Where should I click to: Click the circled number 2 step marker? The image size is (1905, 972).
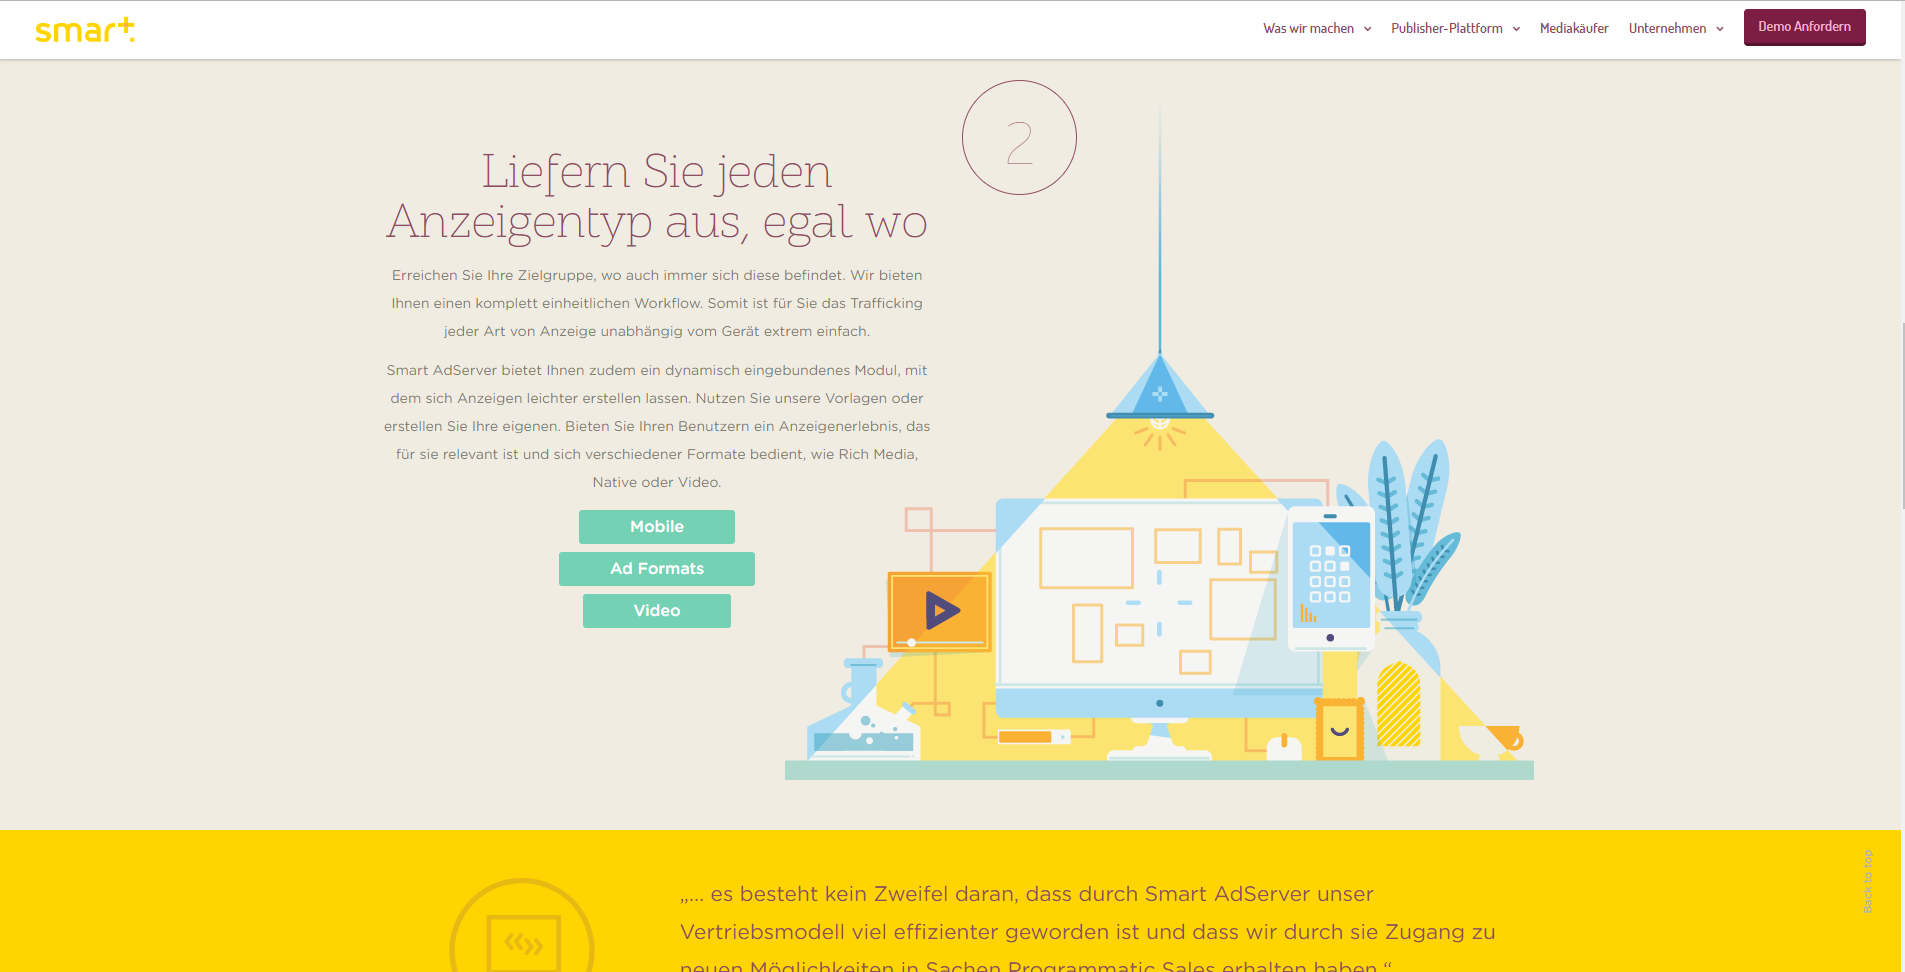click(1019, 138)
